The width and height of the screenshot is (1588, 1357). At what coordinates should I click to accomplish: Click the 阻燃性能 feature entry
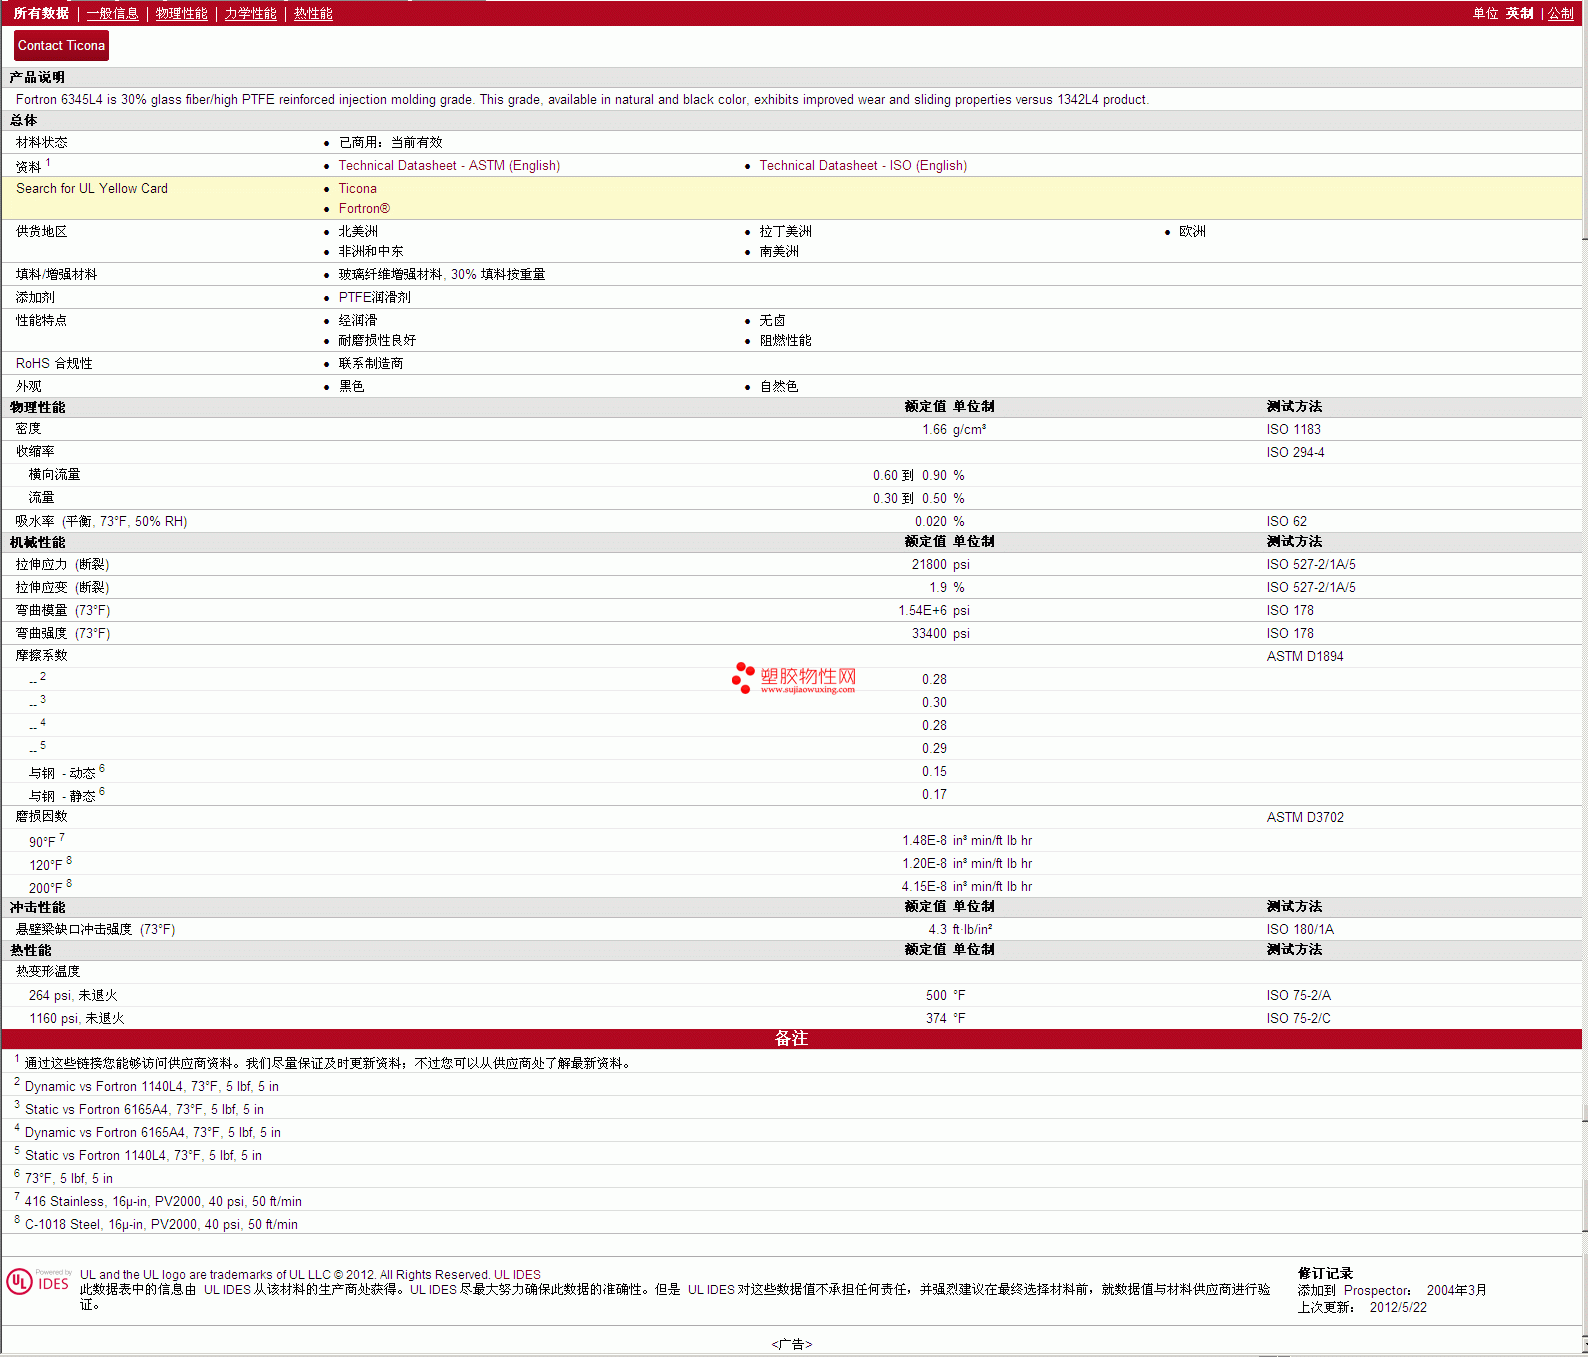785,341
